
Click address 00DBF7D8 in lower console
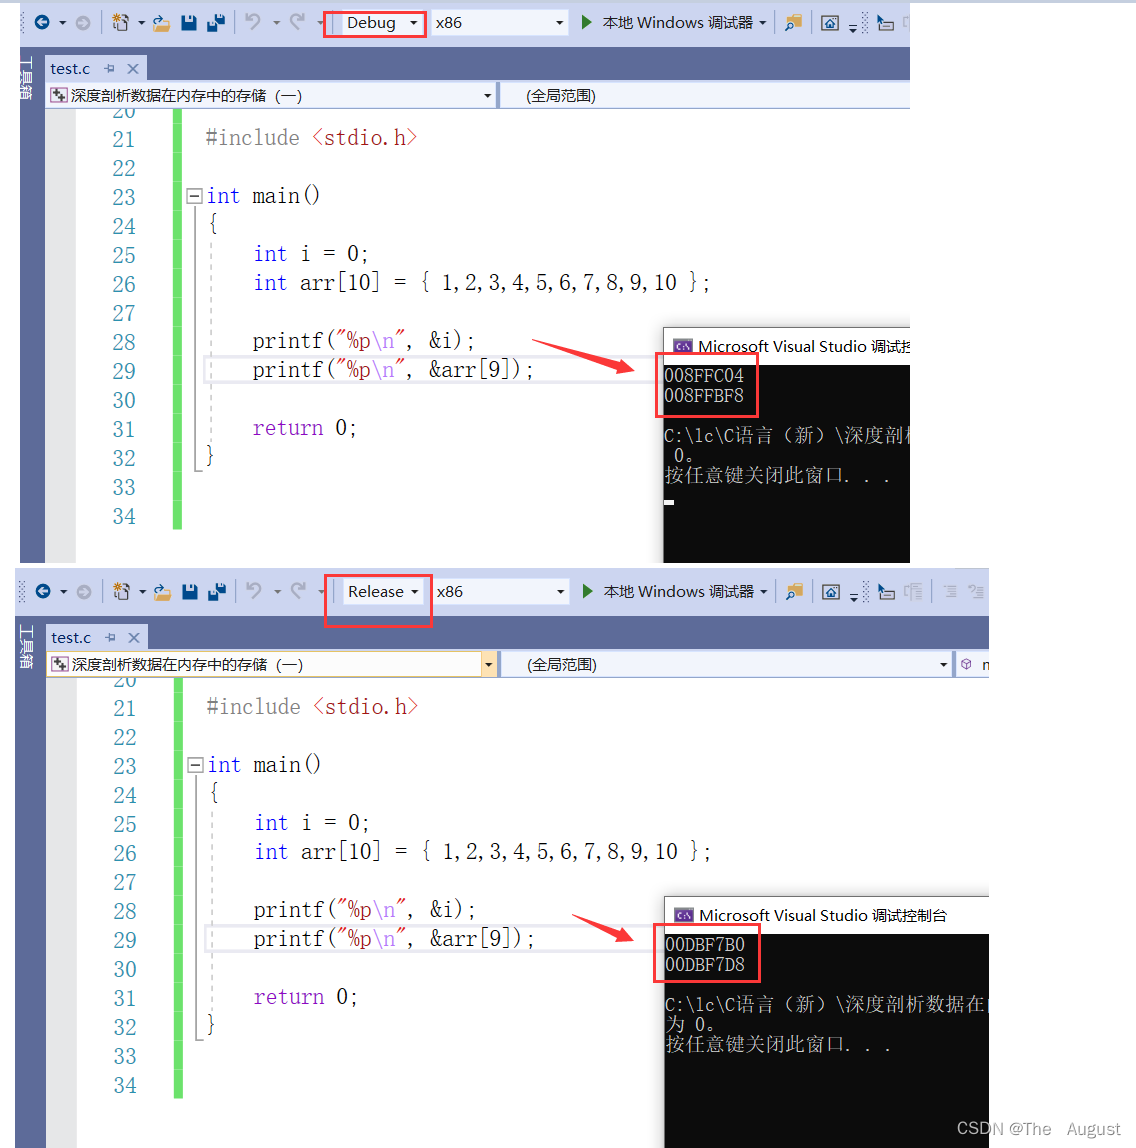click(705, 965)
